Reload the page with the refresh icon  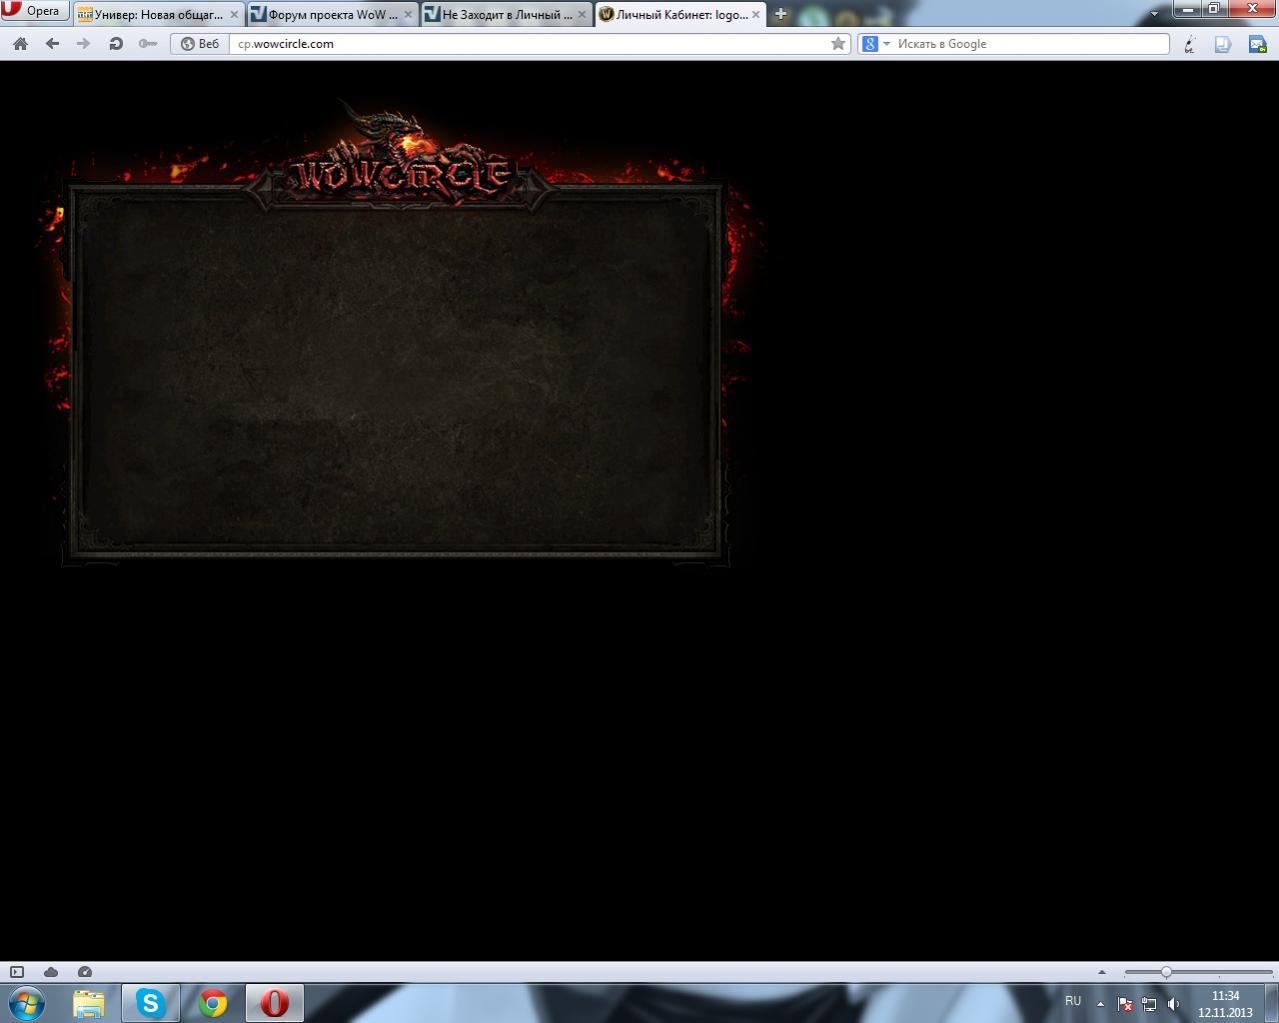116,44
